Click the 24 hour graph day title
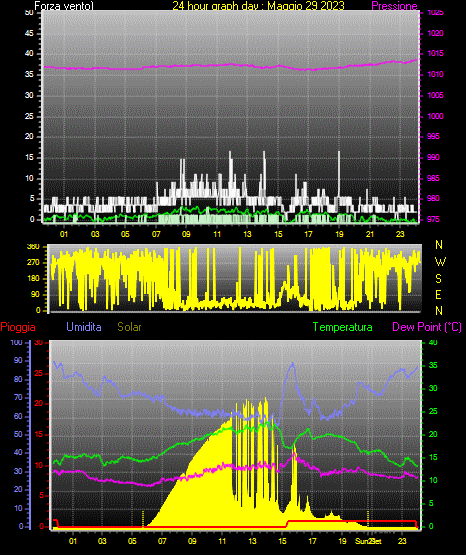Screen dimensions: 466x555 point(258,6)
